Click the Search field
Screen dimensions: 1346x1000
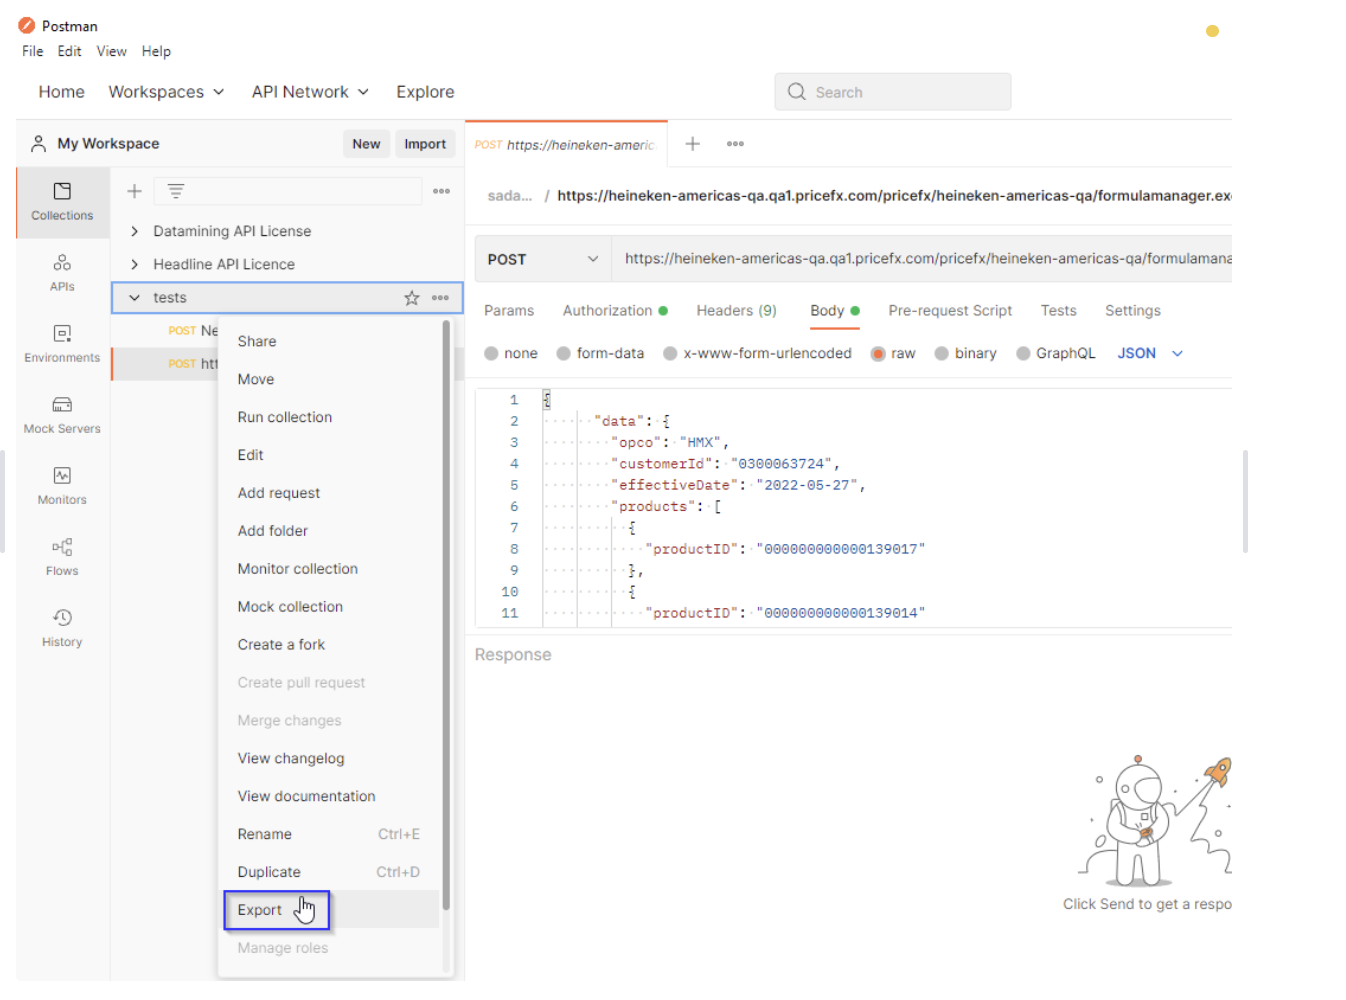tap(893, 92)
